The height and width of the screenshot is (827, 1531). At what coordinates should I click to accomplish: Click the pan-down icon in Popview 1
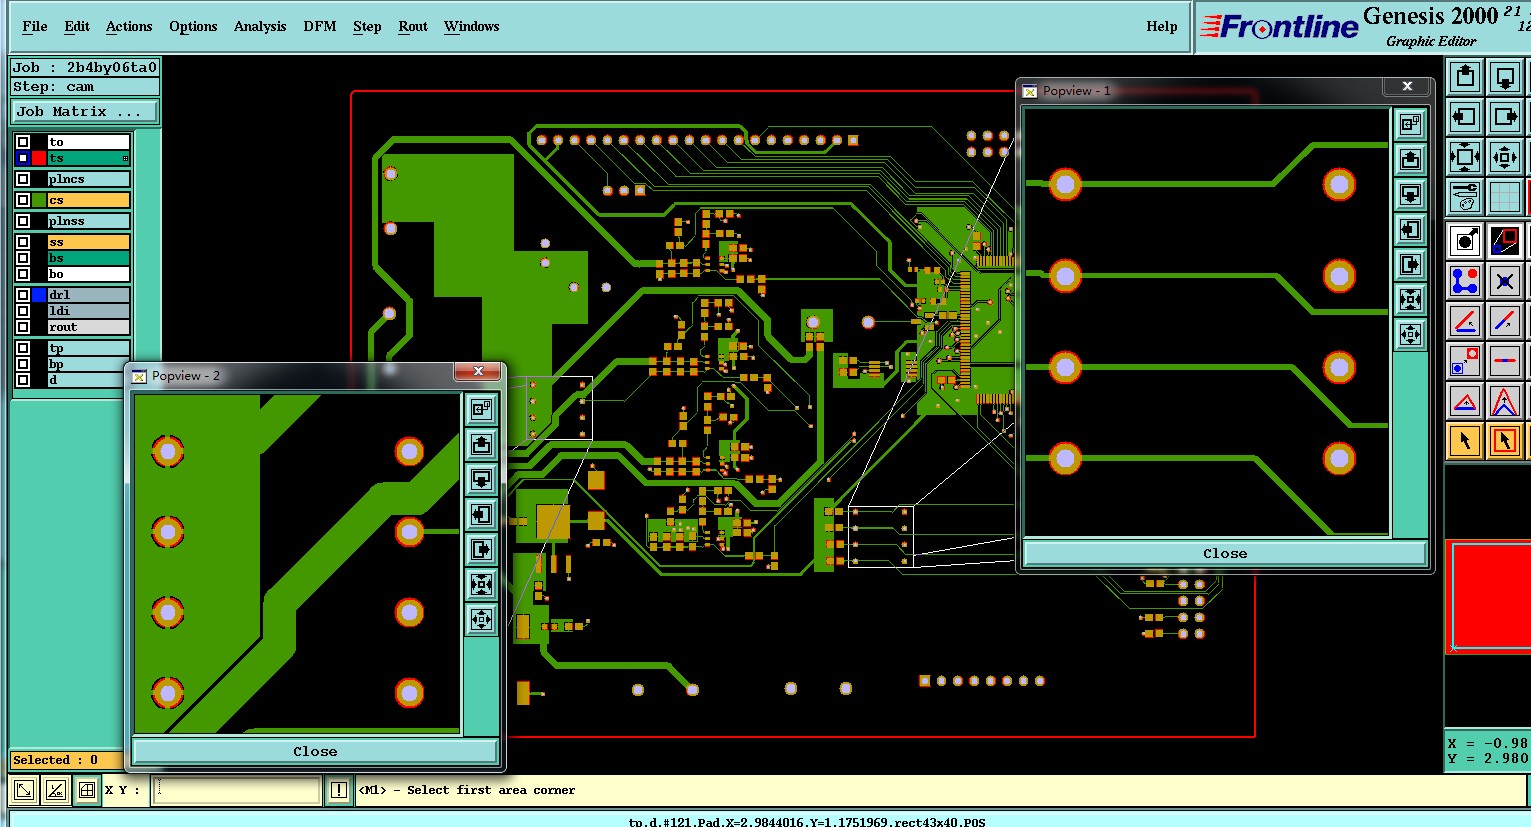pyautogui.click(x=1410, y=194)
